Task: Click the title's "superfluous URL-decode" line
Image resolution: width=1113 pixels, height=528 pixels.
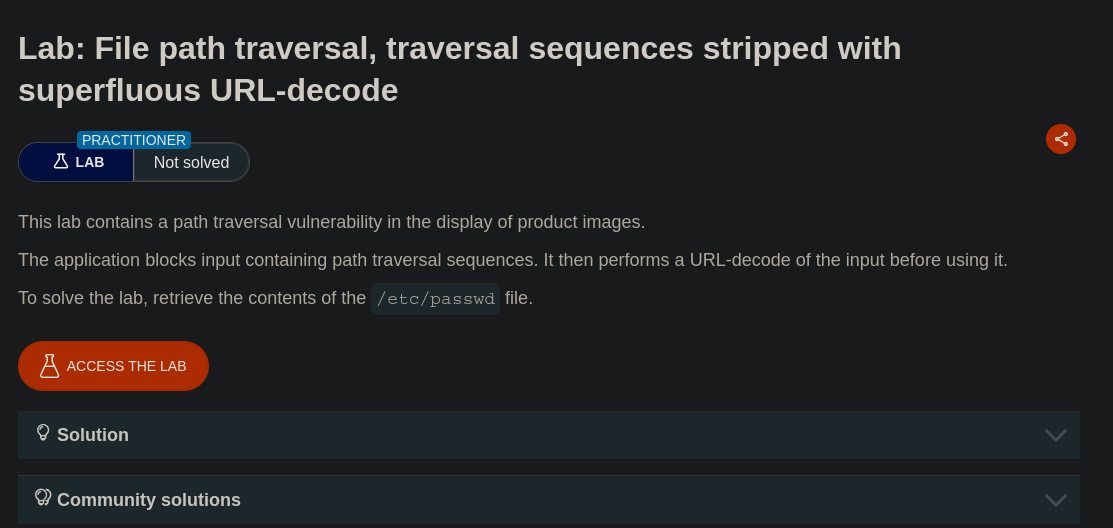Action: (208, 90)
